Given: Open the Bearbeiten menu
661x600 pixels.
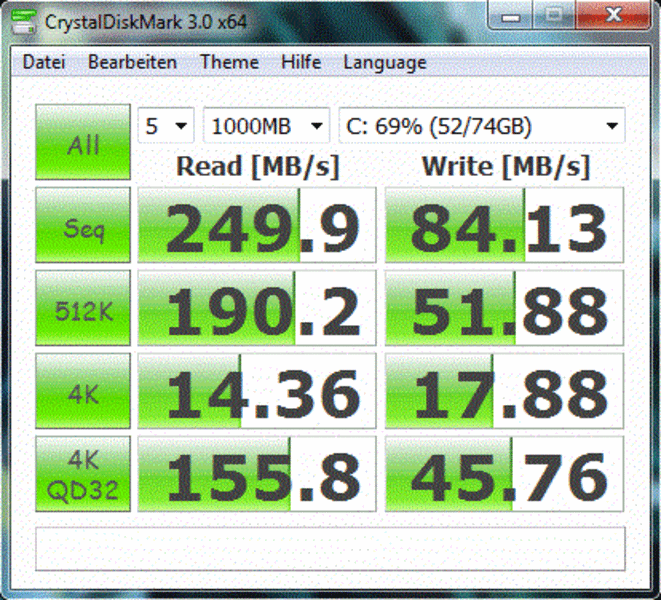Looking at the screenshot, I should 132,62.
